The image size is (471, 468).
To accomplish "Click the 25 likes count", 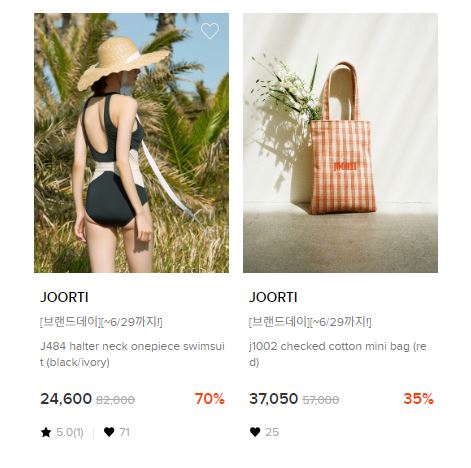I will point(272,432).
